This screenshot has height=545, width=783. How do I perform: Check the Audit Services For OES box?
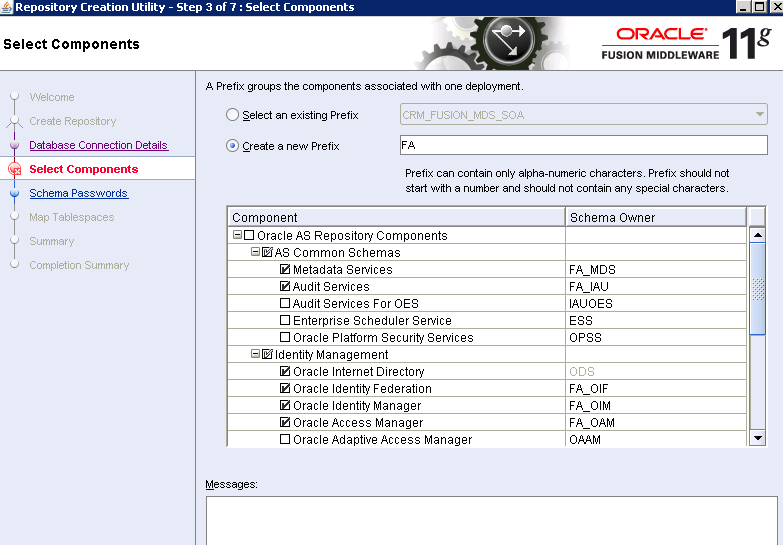[x=285, y=304]
